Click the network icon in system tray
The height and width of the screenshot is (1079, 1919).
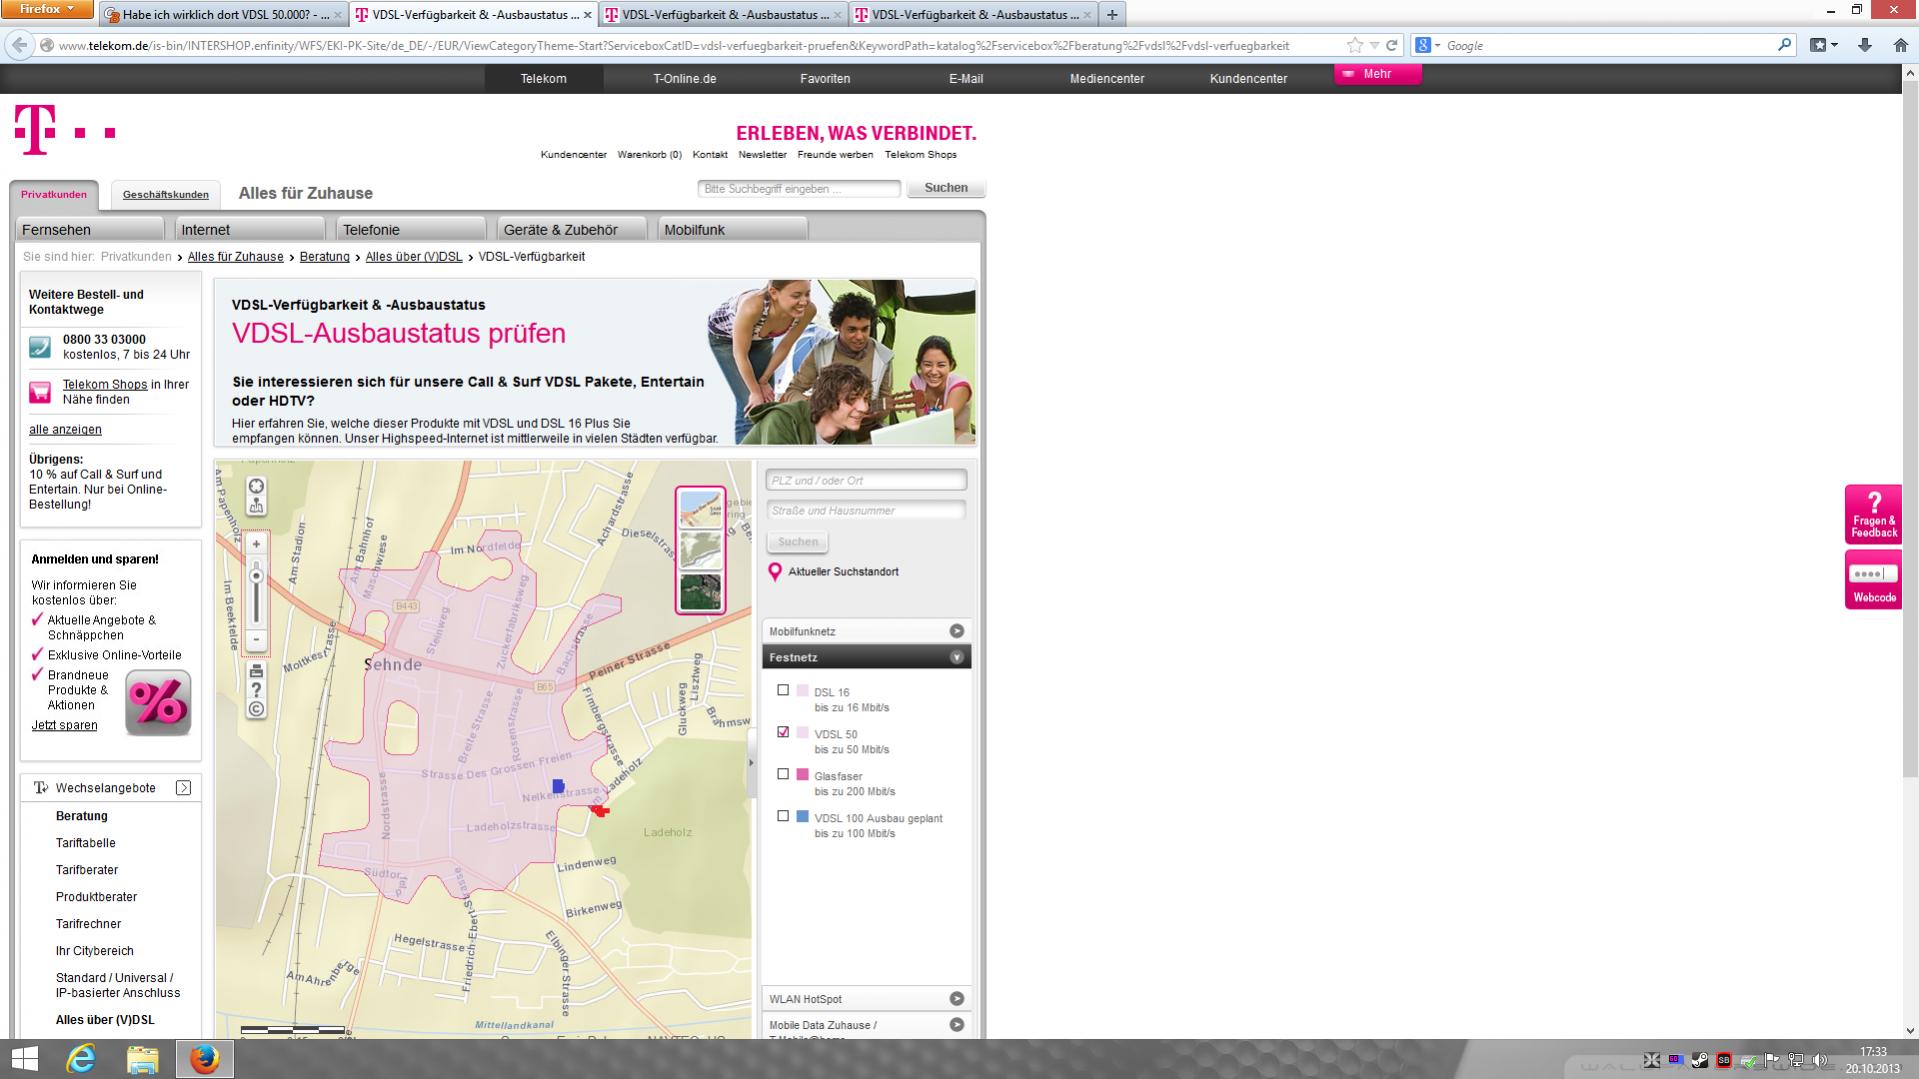1796,1060
